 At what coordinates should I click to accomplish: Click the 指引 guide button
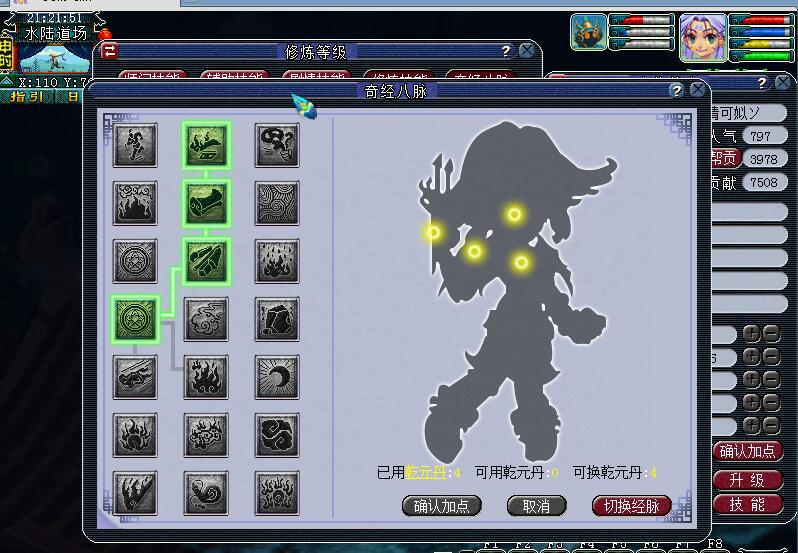27,97
